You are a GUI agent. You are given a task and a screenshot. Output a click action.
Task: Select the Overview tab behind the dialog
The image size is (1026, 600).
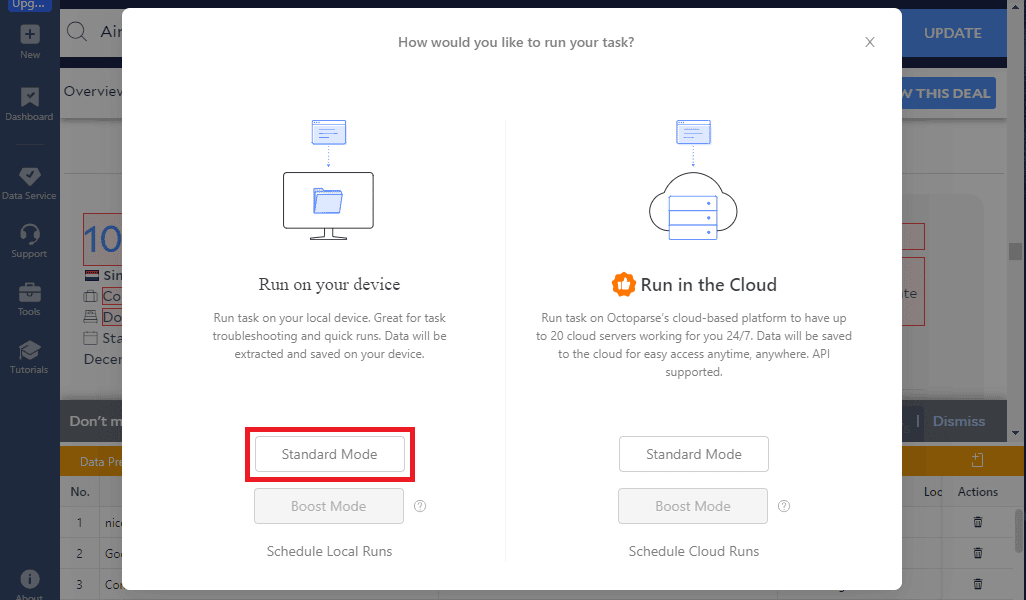point(92,92)
